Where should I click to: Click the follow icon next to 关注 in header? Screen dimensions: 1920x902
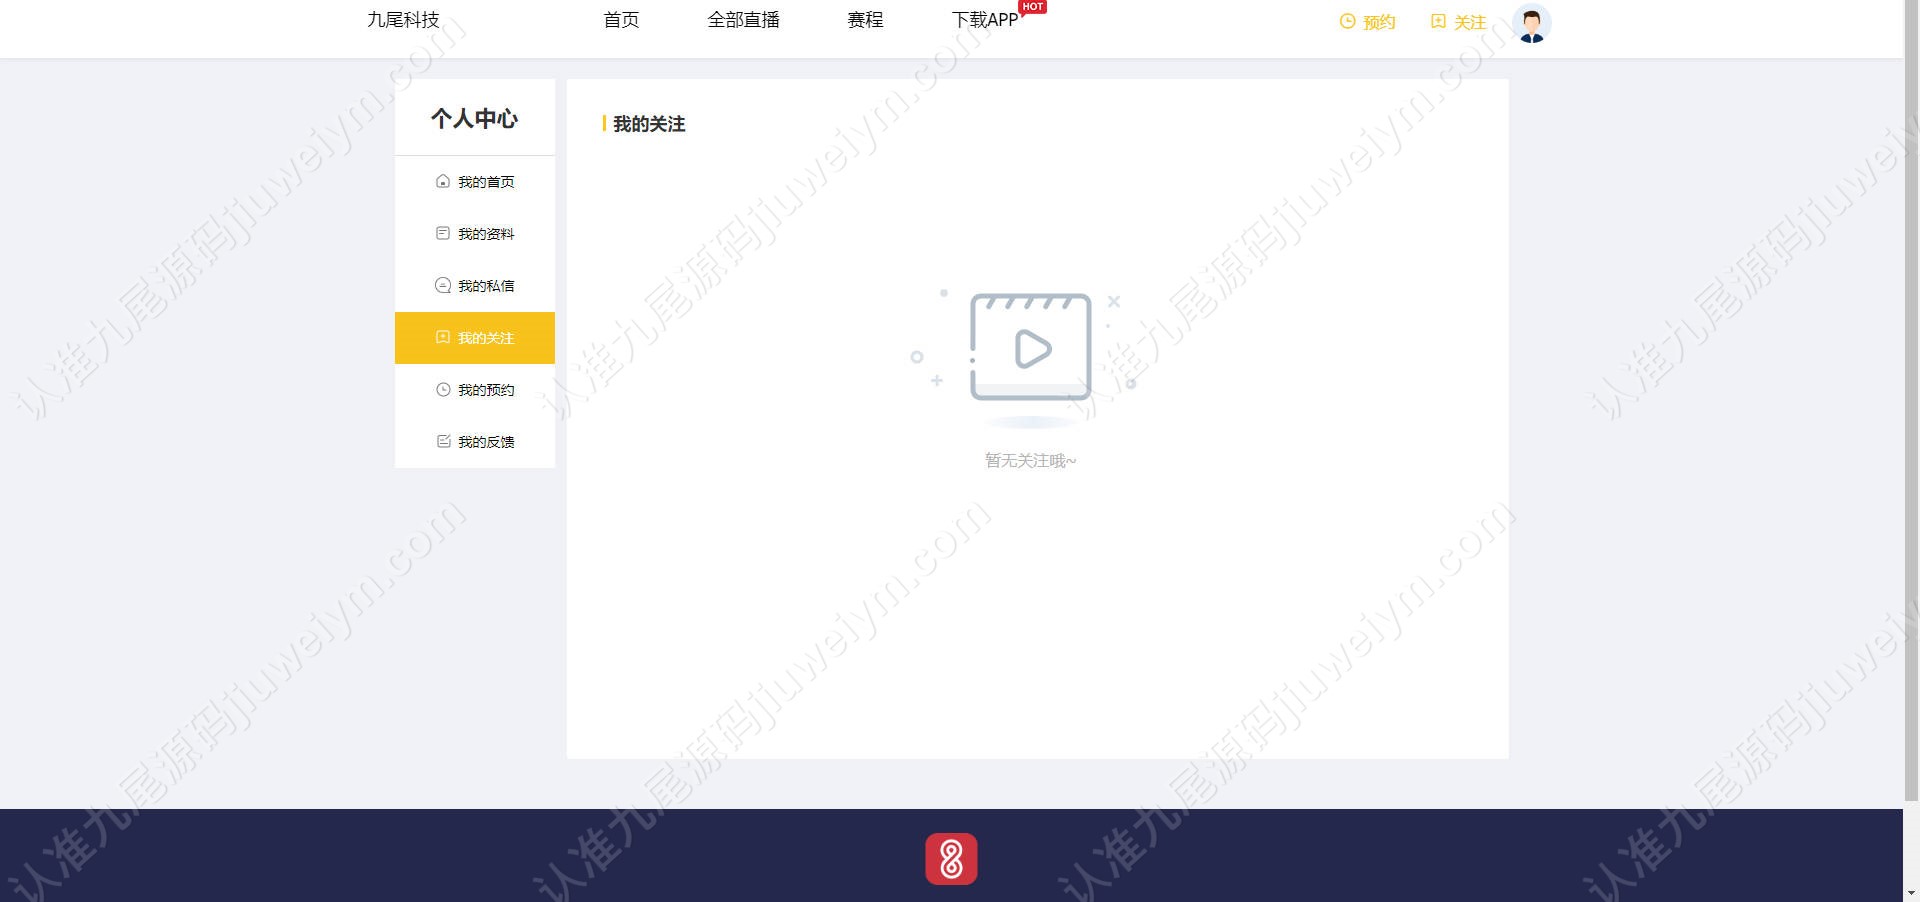[x=1438, y=21]
